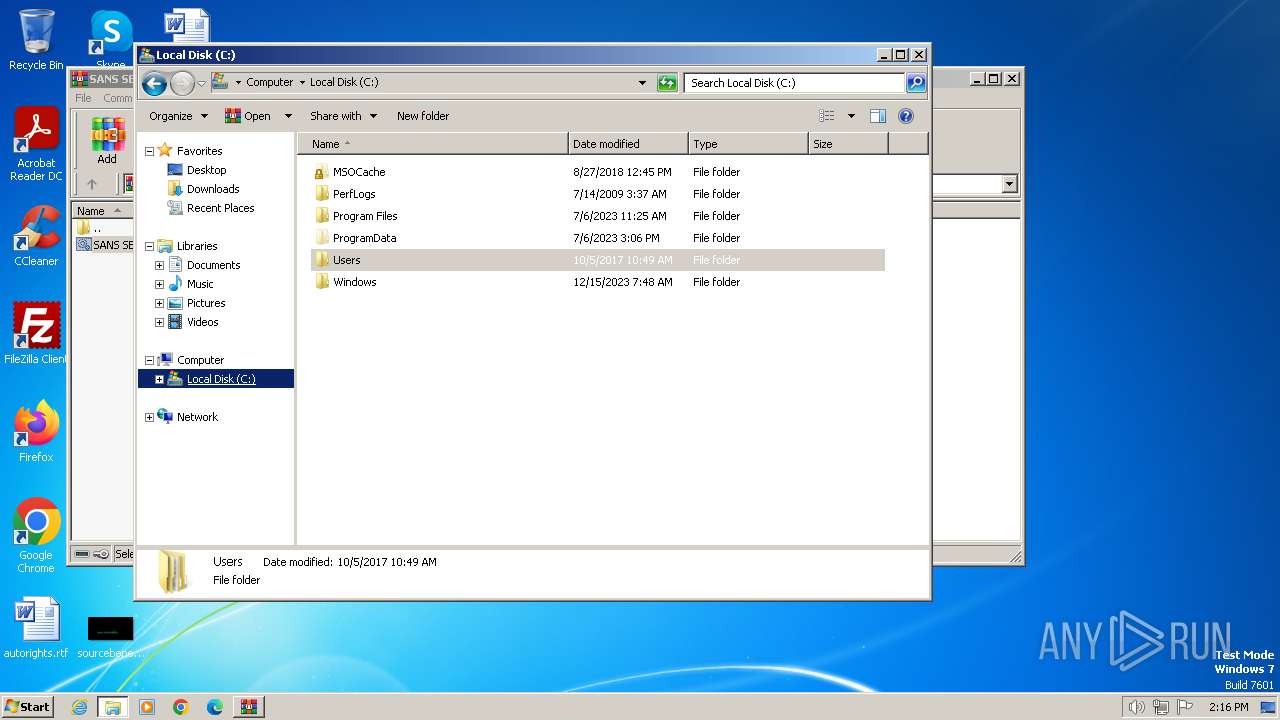
Task: Collapse the Favorites tree group
Action: (x=149, y=151)
